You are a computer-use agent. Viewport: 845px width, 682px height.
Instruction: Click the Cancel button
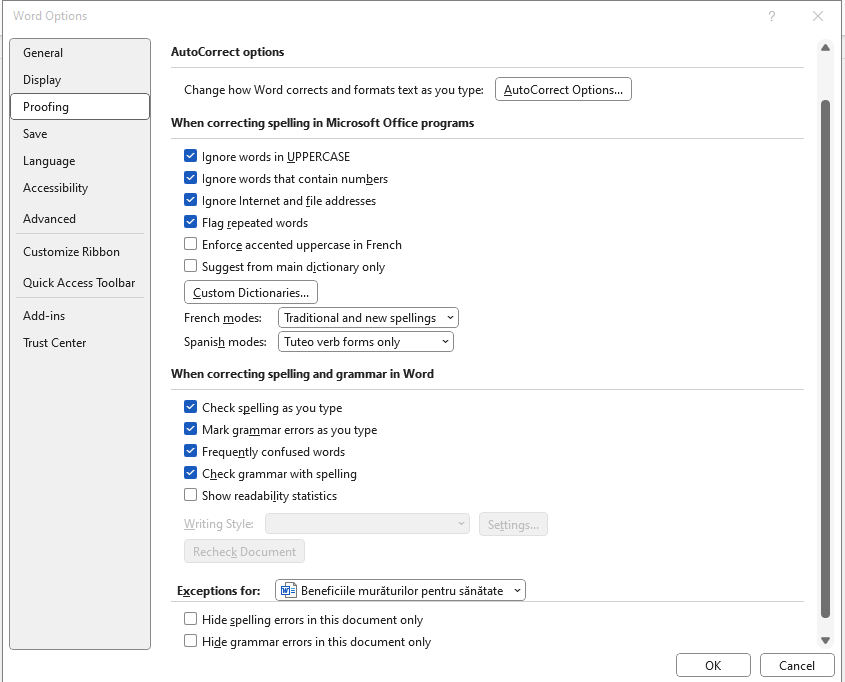tap(796, 665)
